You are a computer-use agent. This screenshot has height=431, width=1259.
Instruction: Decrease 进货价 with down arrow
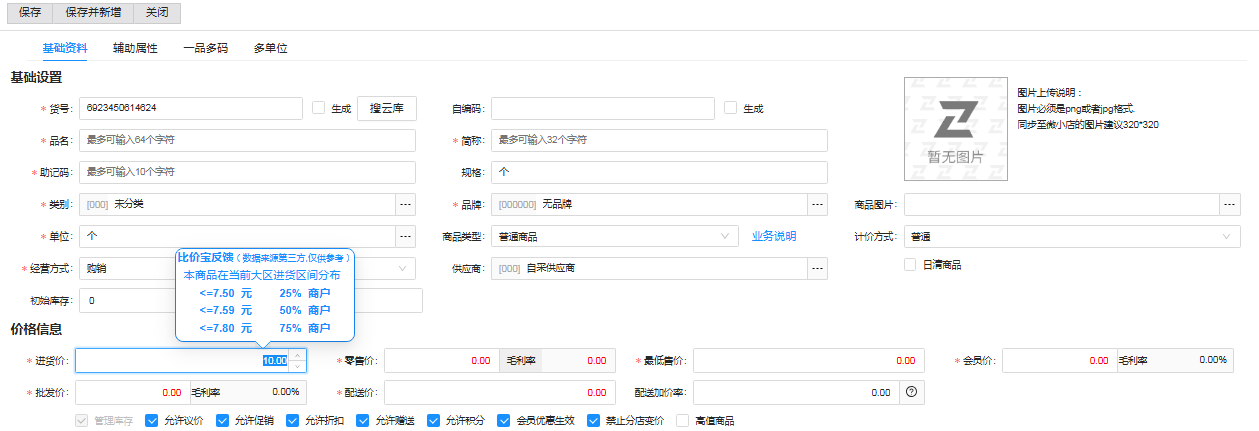298,366
